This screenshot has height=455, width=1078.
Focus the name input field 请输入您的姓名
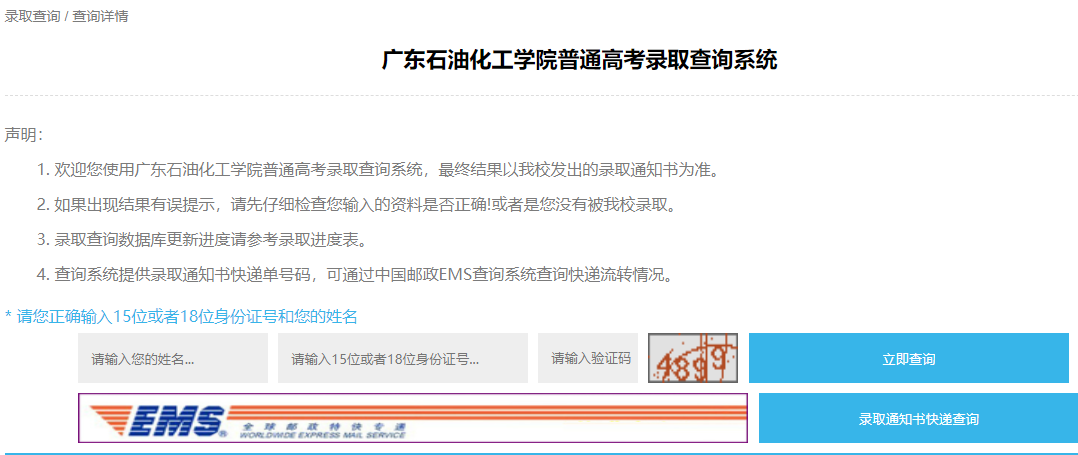(x=173, y=358)
